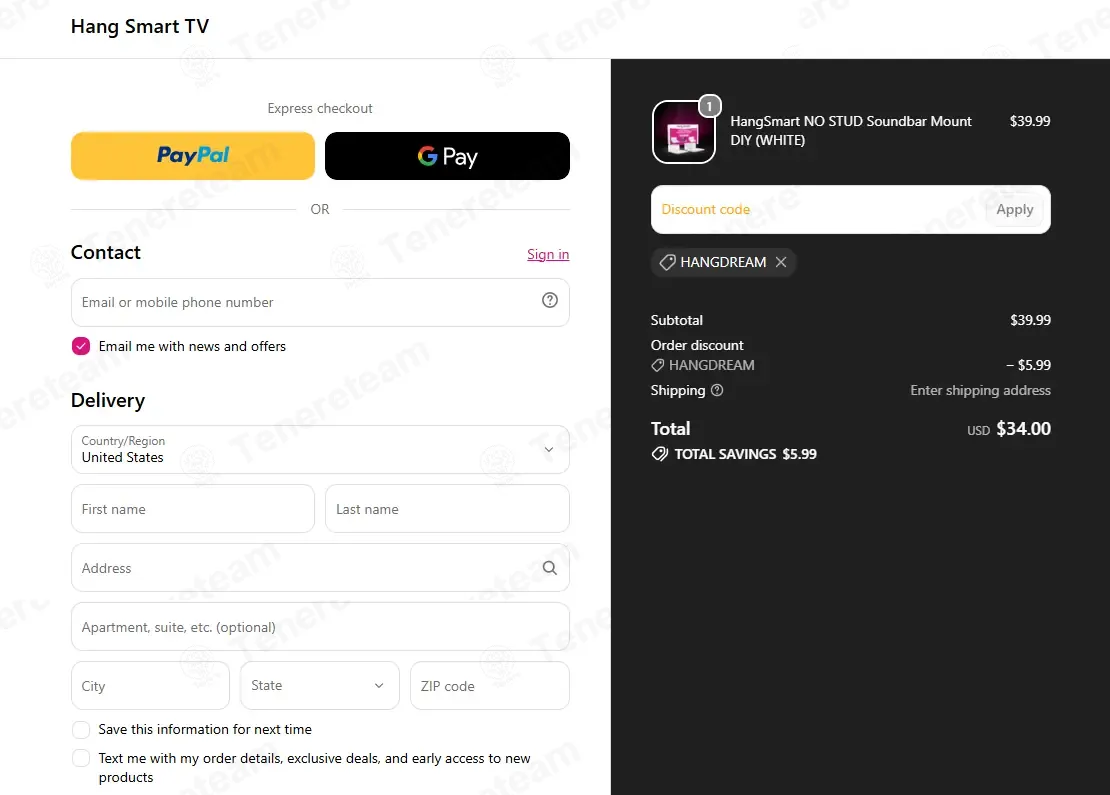Viewport: 1110px width, 795px height.
Task: Focus the Address input box
Action: click(x=320, y=568)
